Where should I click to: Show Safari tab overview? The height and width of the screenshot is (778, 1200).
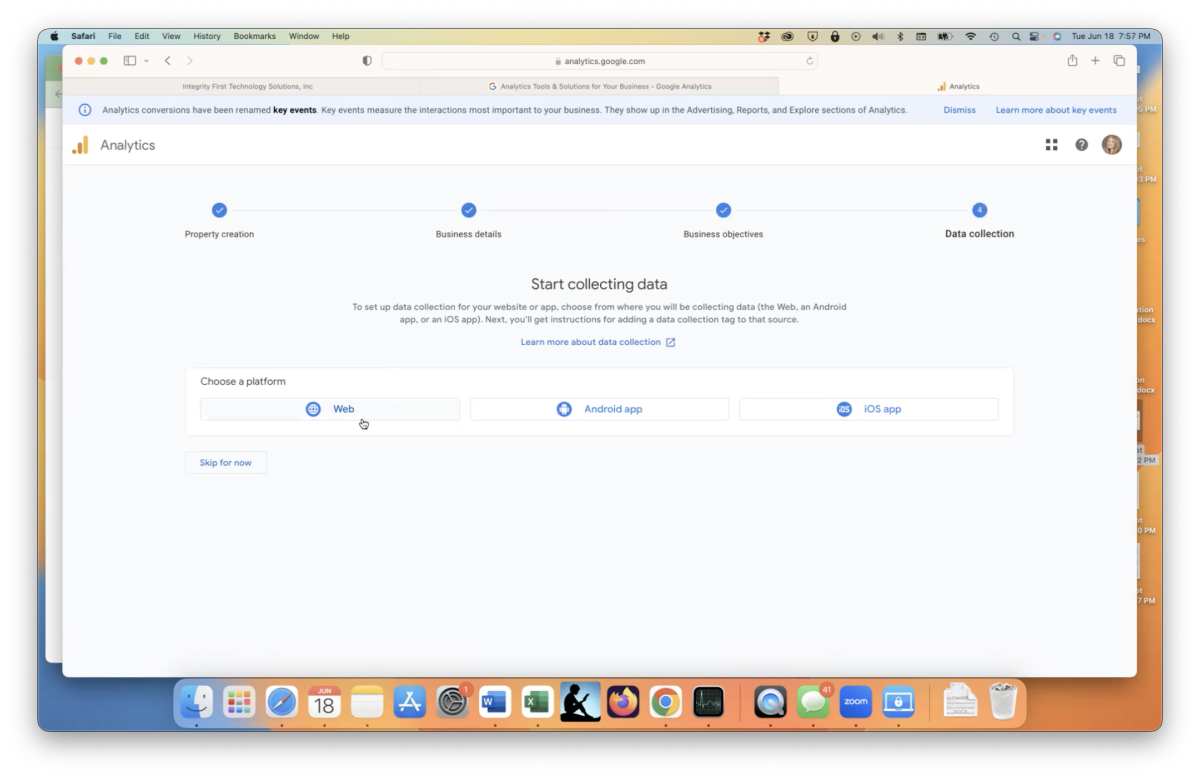pyautogui.click(x=1119, y=61)
